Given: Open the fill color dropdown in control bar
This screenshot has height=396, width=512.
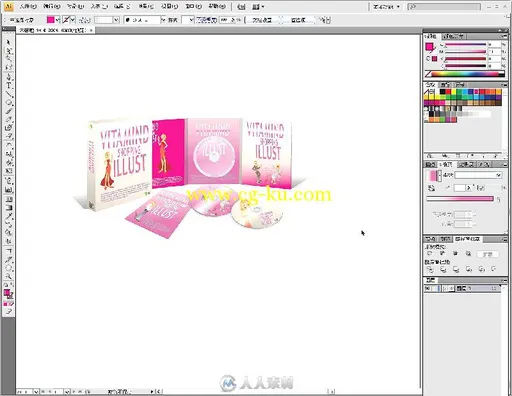Looking at the screenshot, I should [58, 20].
